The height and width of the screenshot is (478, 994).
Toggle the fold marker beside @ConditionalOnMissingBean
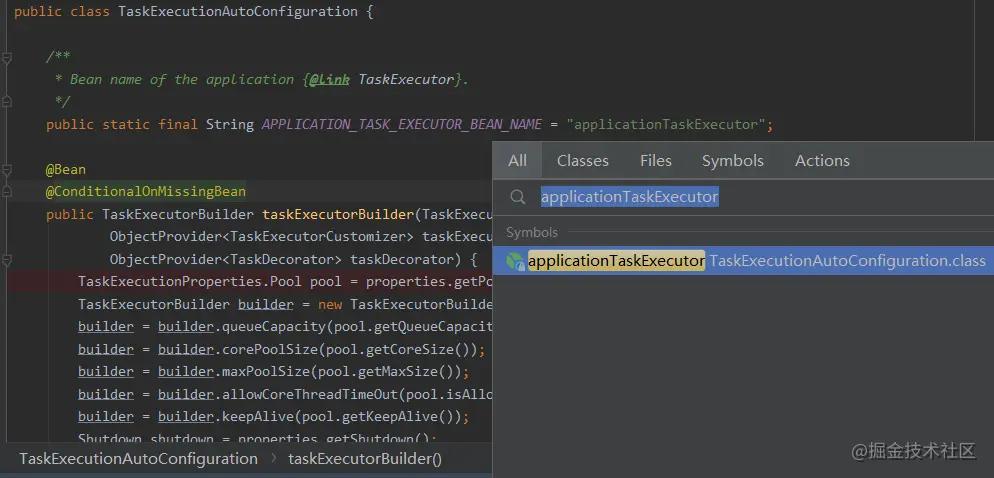6,191
